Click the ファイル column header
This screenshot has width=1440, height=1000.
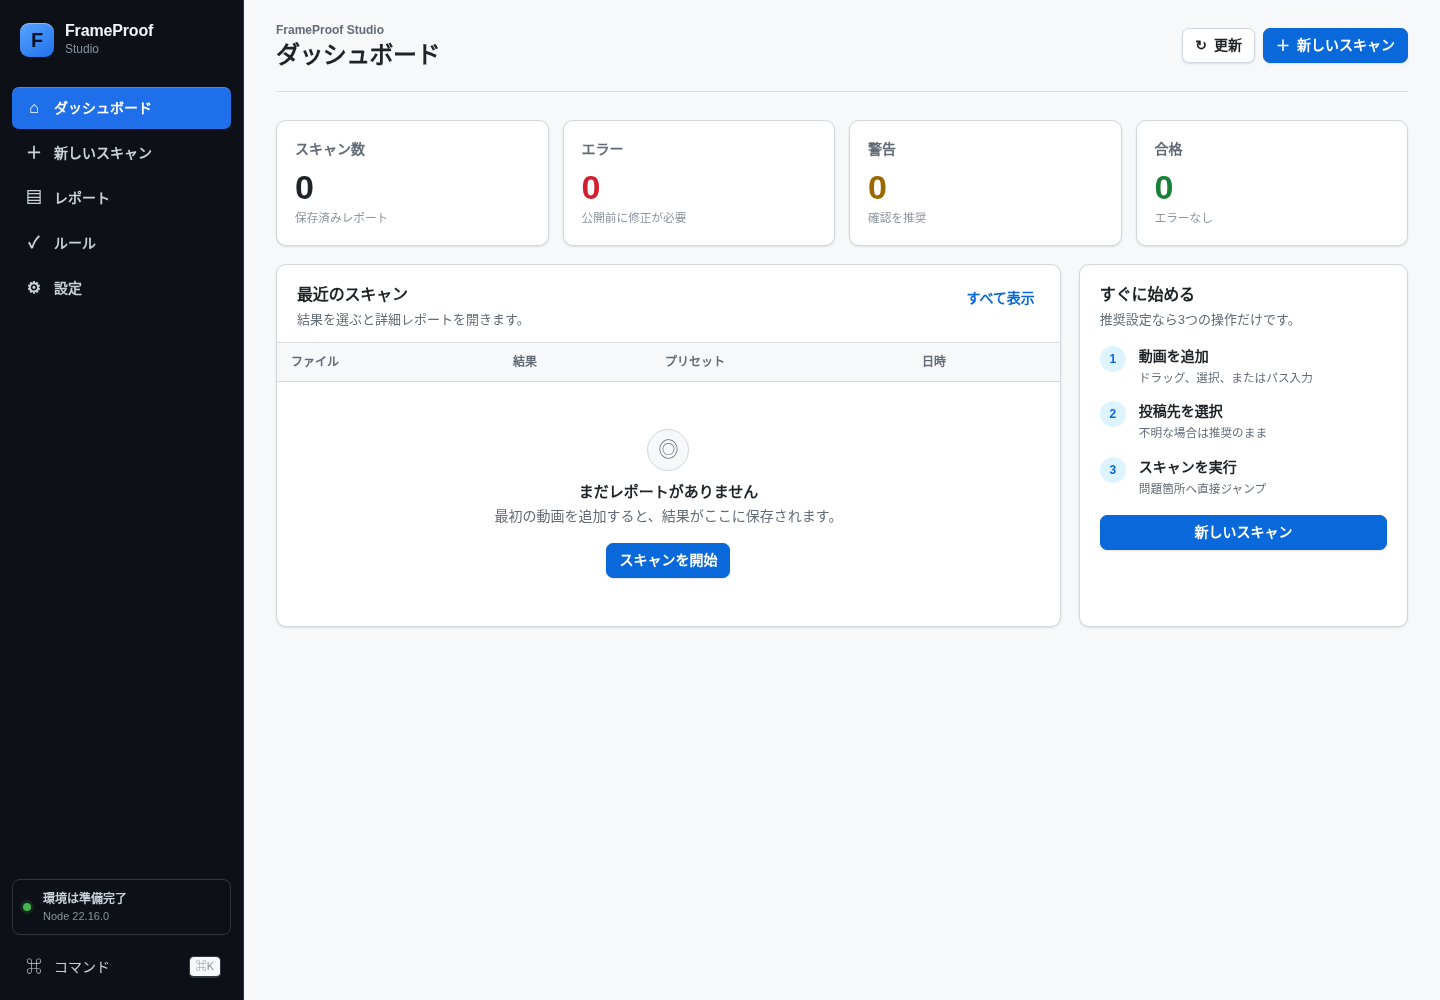click(x=315, y=361)
